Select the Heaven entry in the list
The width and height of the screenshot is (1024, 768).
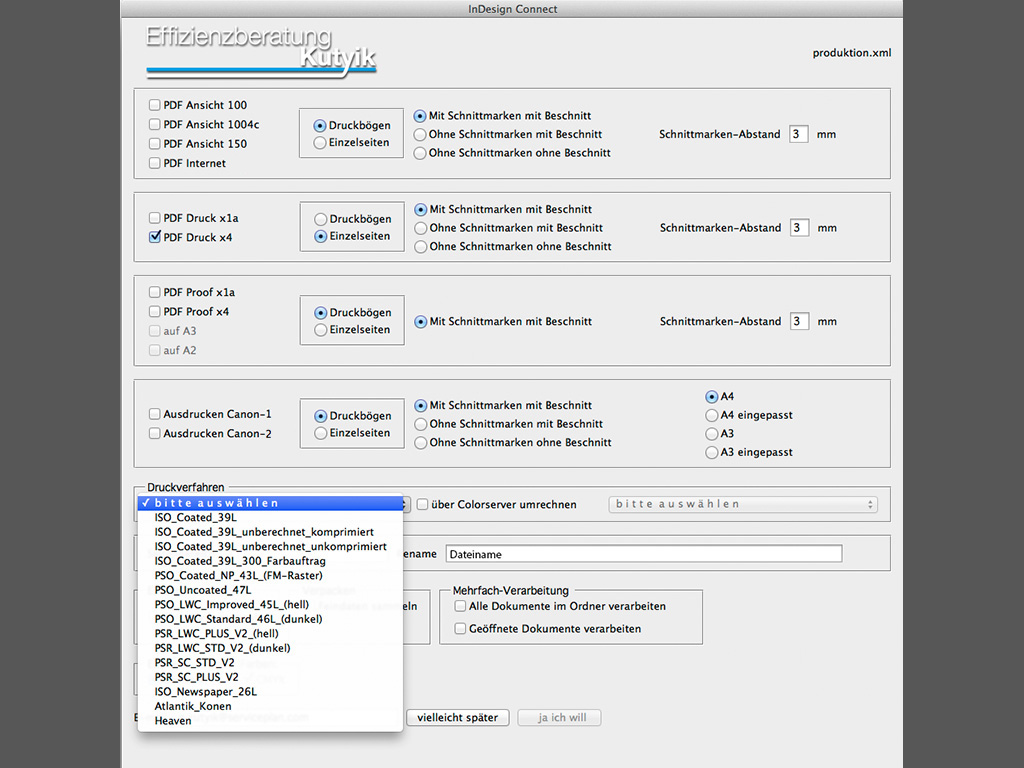pyautogui.click(x=173, y=721)
